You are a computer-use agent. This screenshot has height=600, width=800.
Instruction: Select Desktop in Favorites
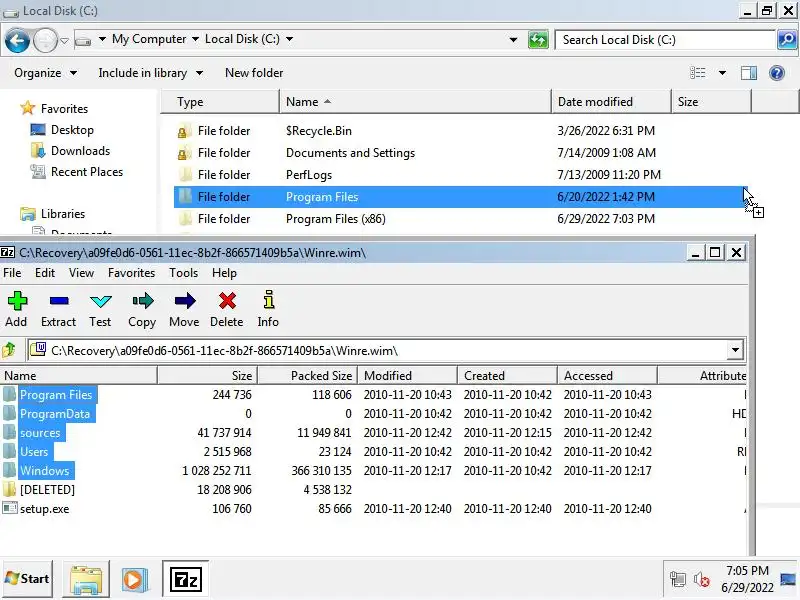(x=72, y=130)
